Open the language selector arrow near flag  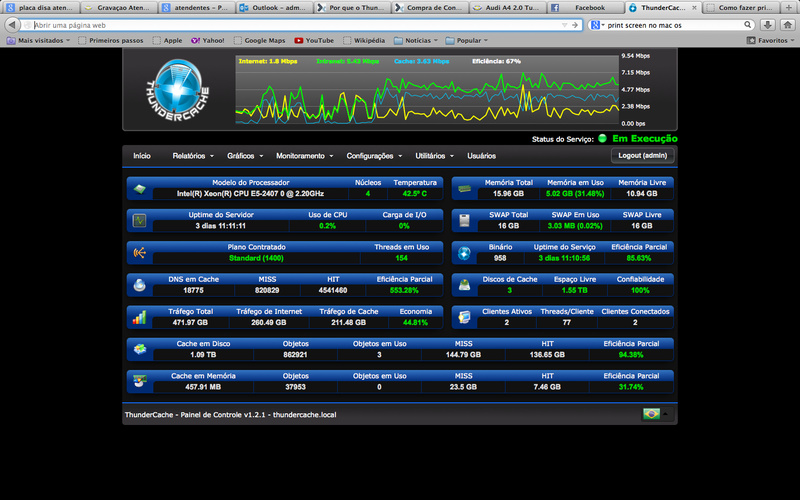click(665, 414)
